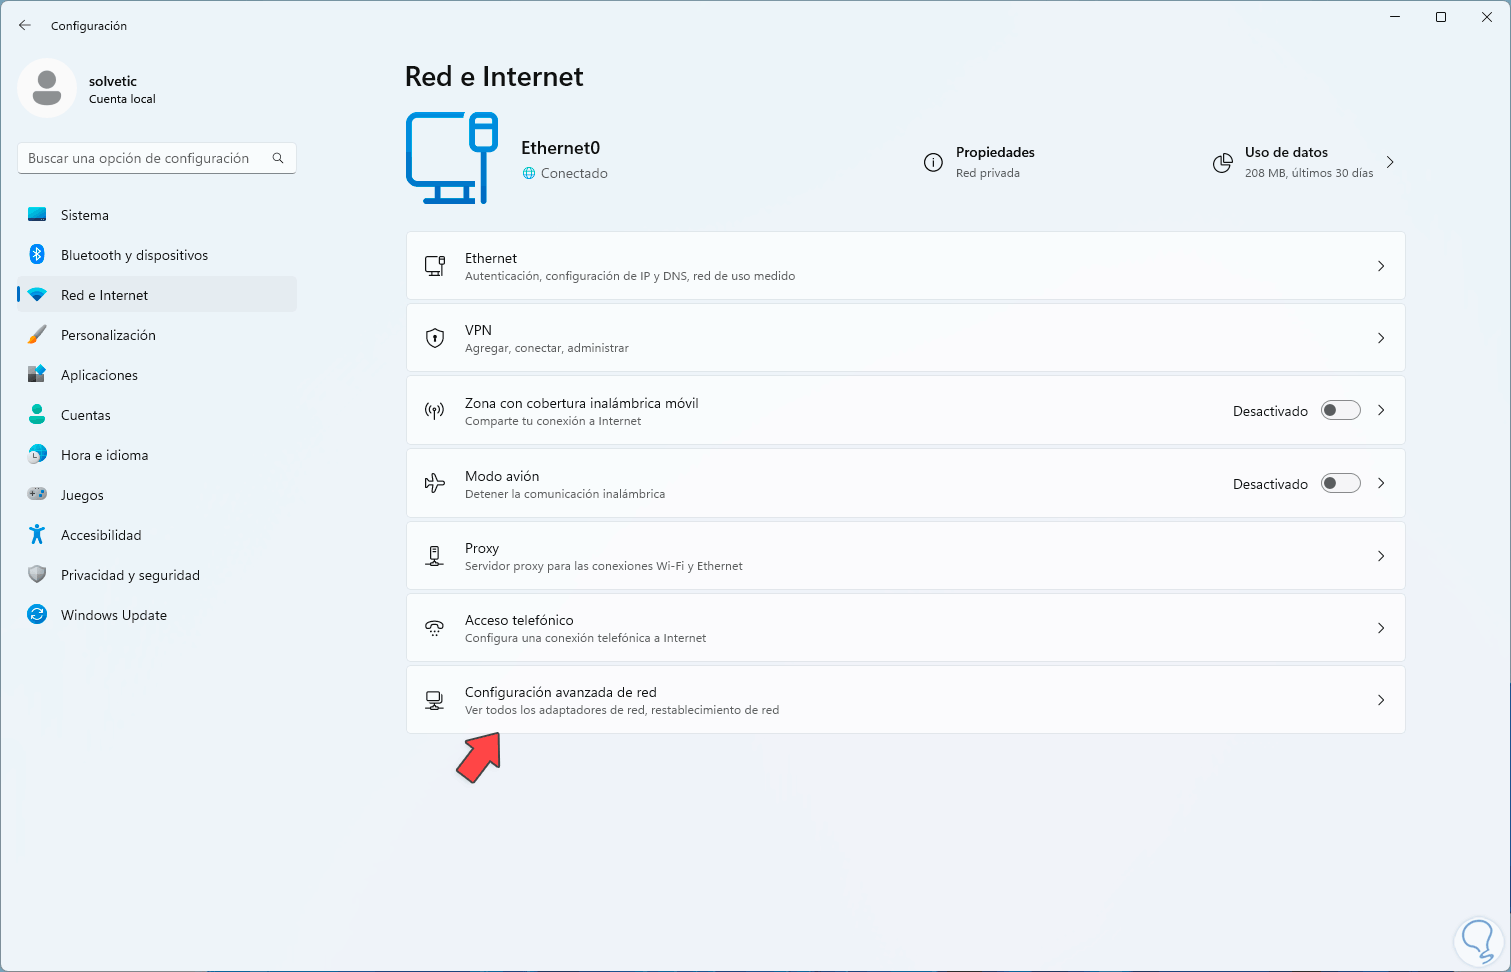1511x972 pixels.
Task: Click Desactivado label for mobile hotspot
Action: 1270,411
